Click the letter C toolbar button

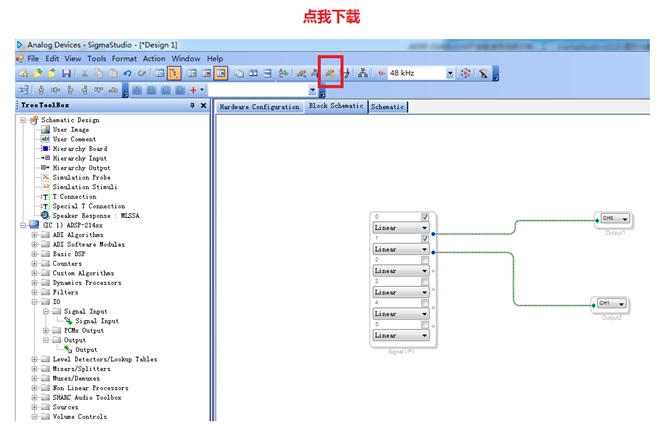pyautogui.click(x=166, y=90)
